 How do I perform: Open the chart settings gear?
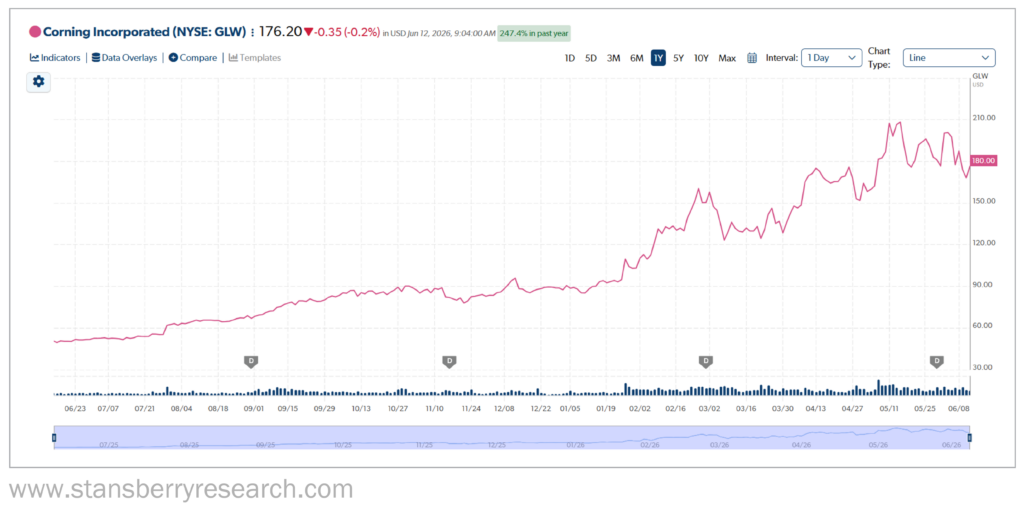[39, 82]
